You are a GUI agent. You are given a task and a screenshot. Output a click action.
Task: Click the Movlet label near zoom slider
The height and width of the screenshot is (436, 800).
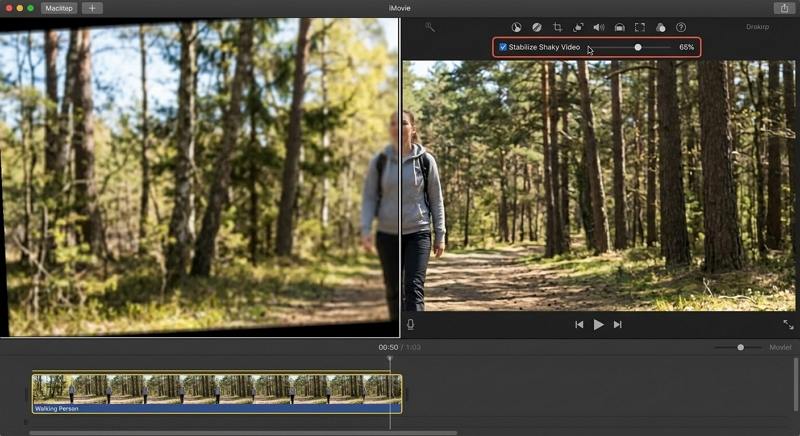point(780,347)
